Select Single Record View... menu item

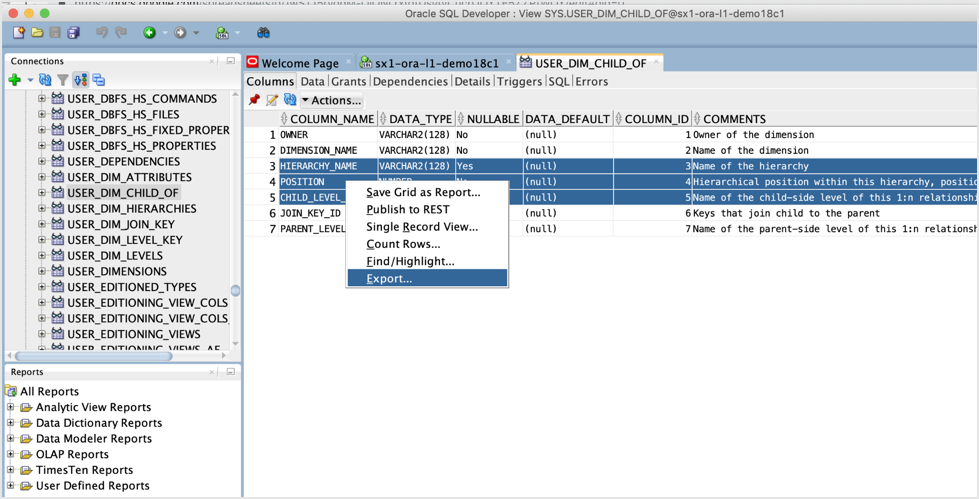click(x=427, y=227)
